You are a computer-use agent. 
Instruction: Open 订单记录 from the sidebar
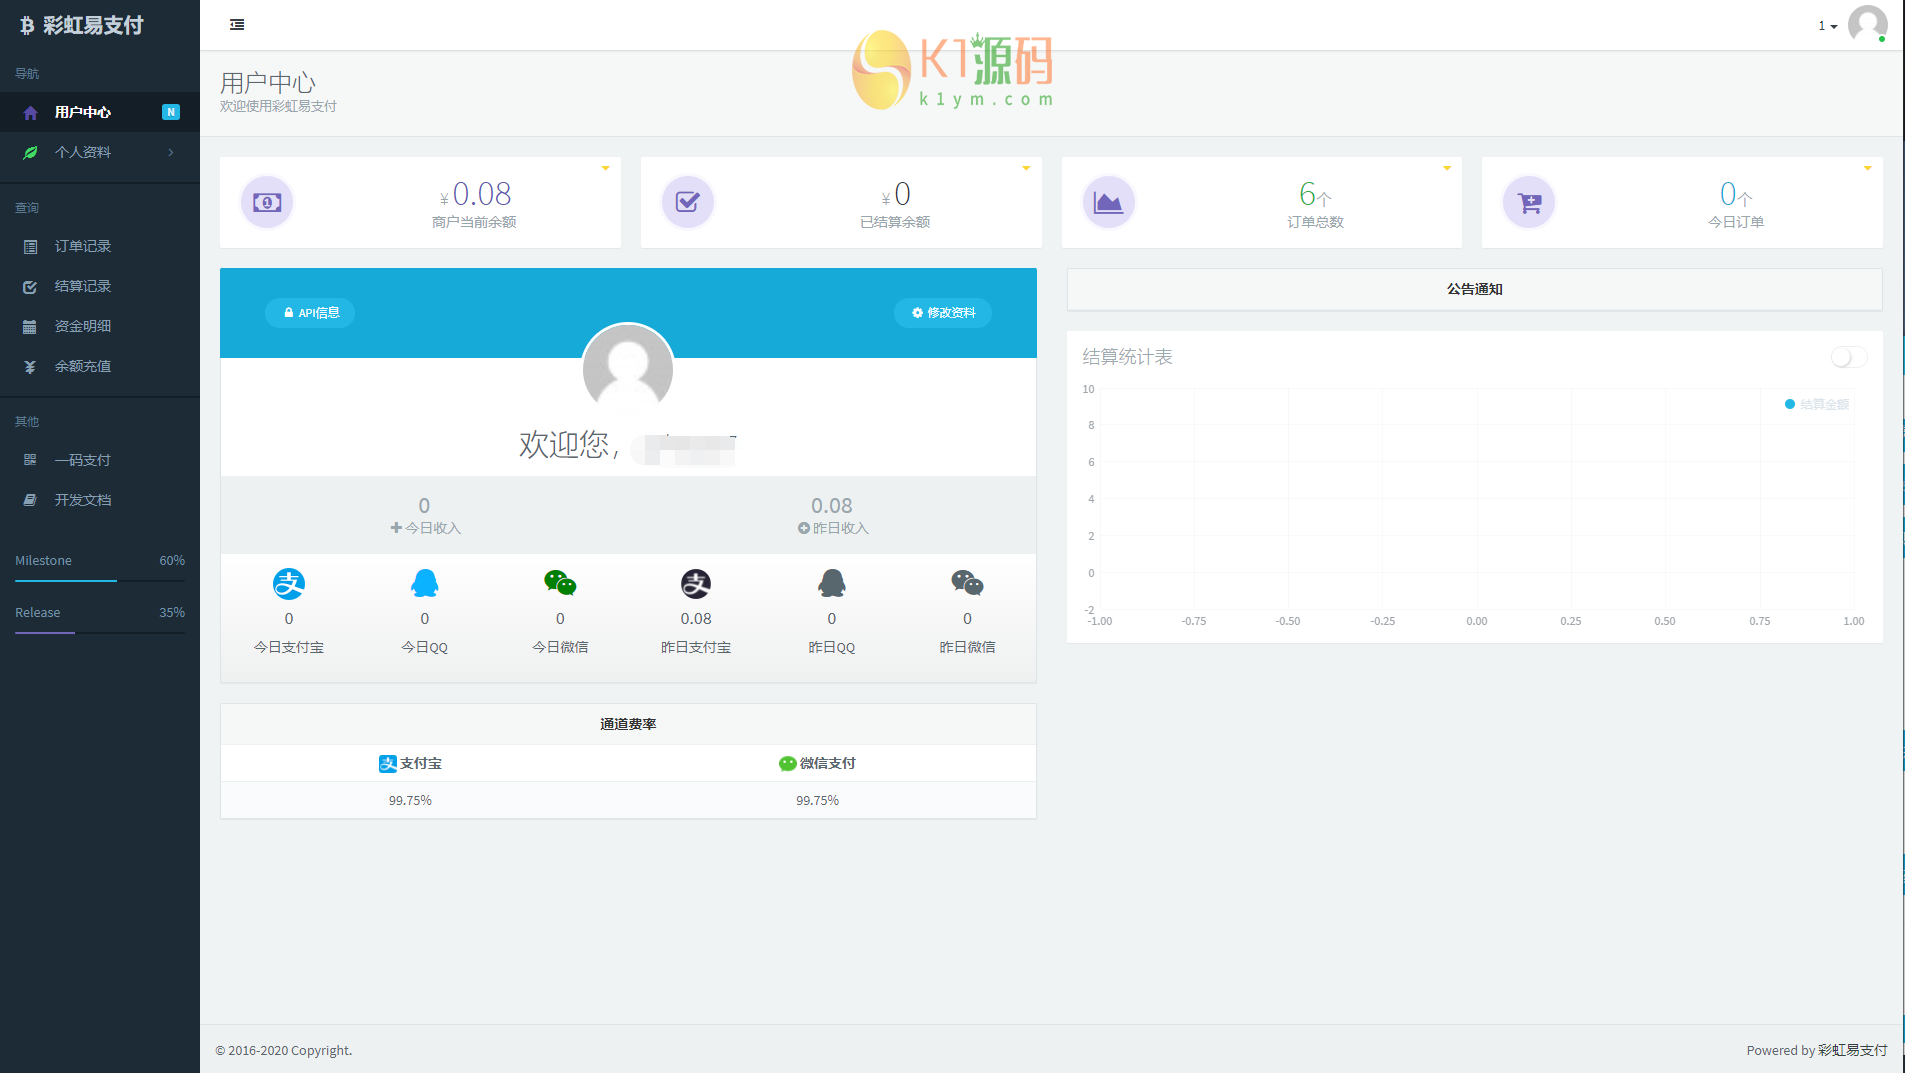coord(84,246)
